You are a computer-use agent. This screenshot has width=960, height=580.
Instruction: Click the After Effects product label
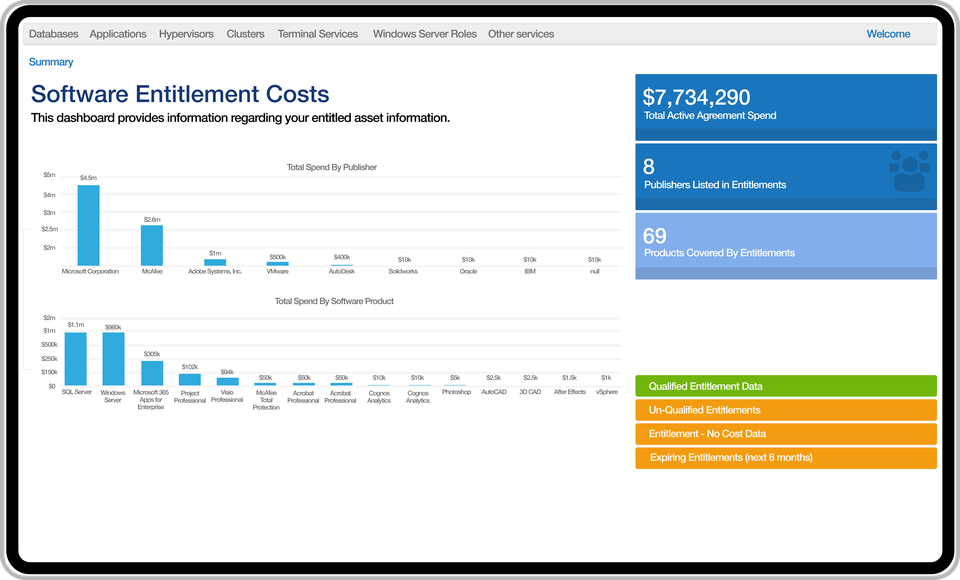pos(570,392)
